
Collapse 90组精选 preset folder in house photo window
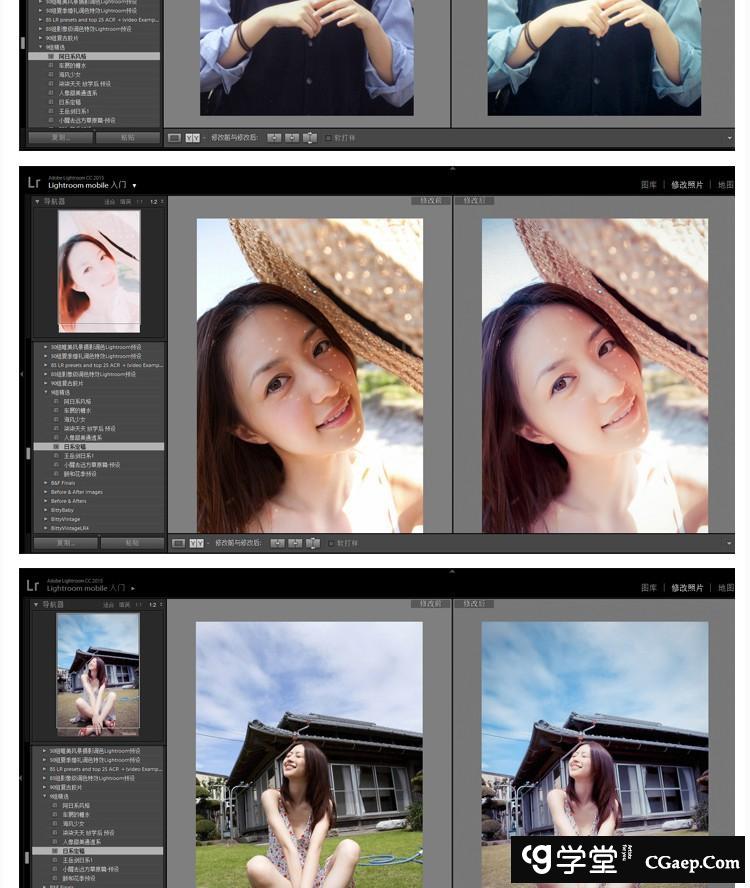[42, 796]
